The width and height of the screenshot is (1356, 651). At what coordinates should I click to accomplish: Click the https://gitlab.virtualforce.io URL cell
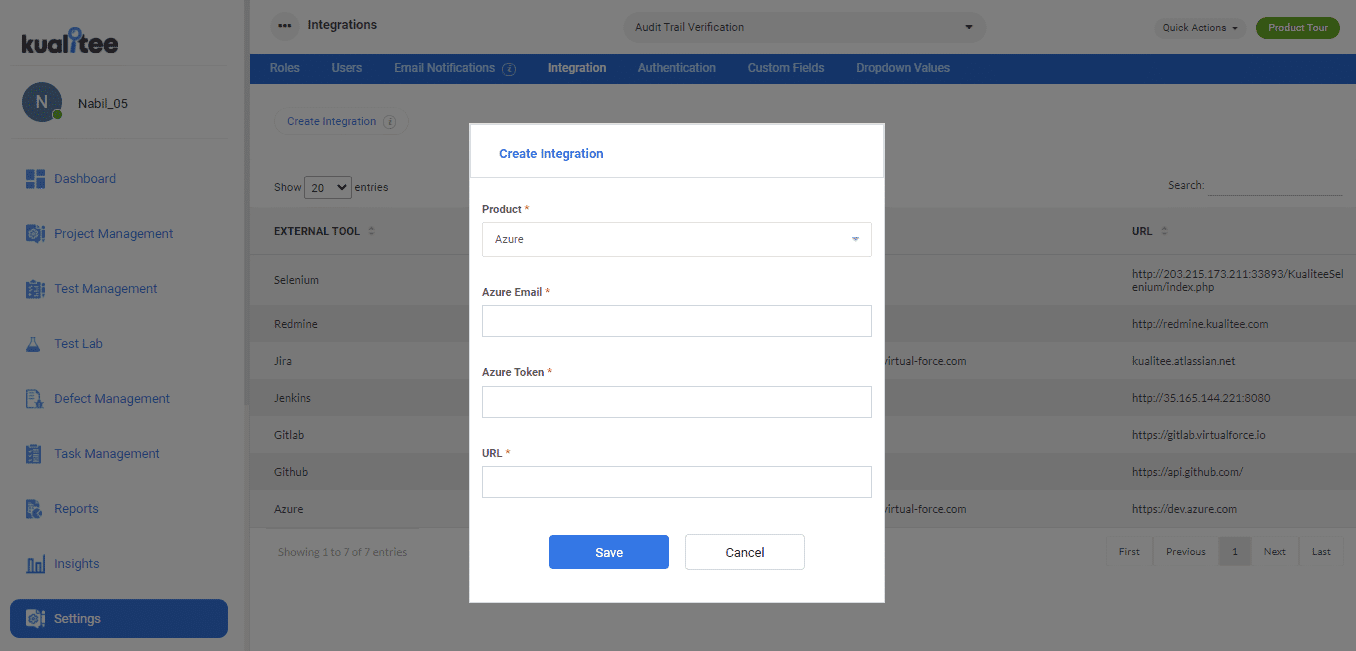coord(1199,435)
